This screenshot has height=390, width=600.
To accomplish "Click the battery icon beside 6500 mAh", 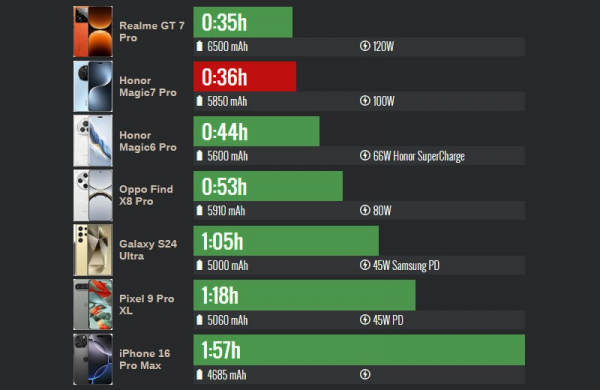I will 199,46.
